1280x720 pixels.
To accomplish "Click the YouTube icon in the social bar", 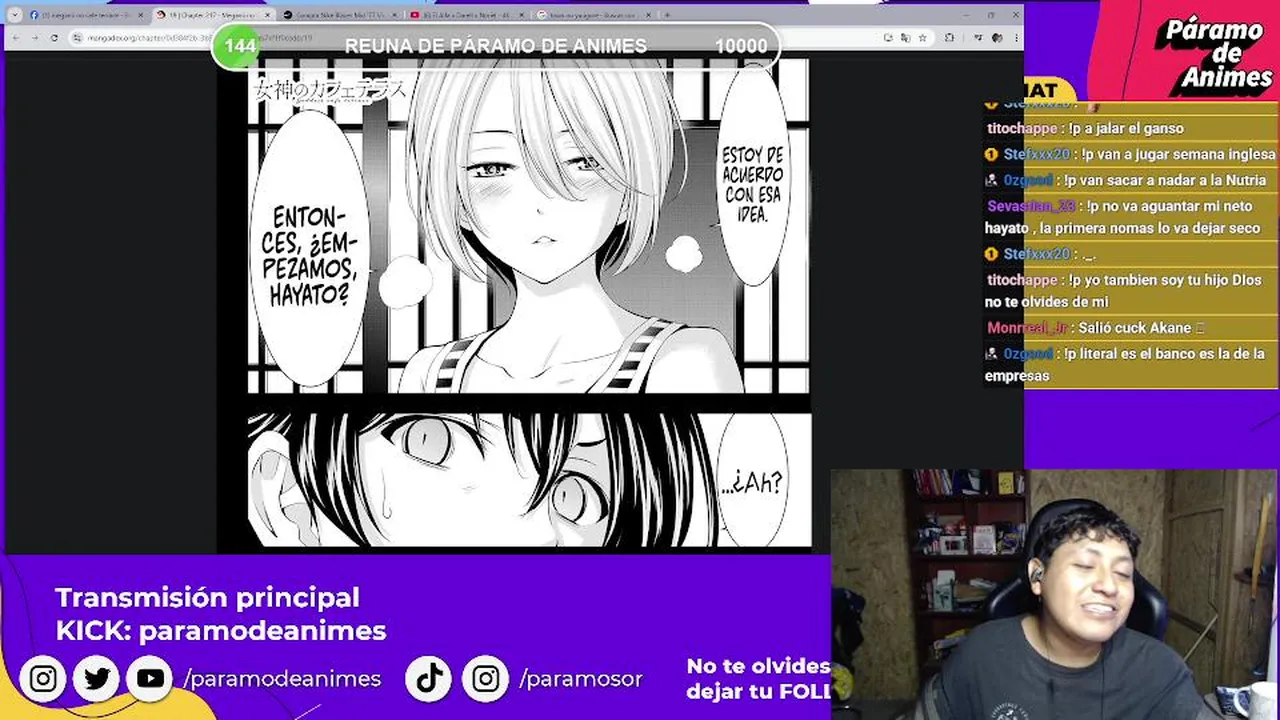I will pos(151,679).
